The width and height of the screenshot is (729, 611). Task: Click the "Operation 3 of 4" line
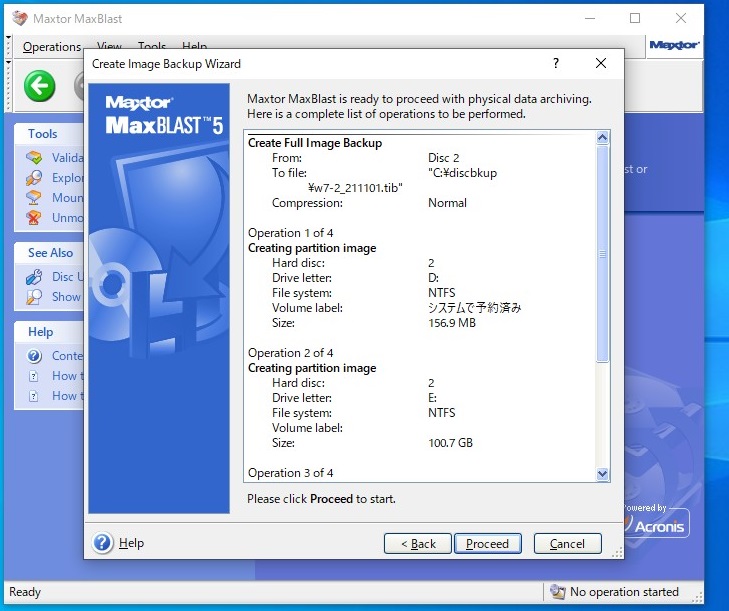pyautogui.click(x=291, y=473)
